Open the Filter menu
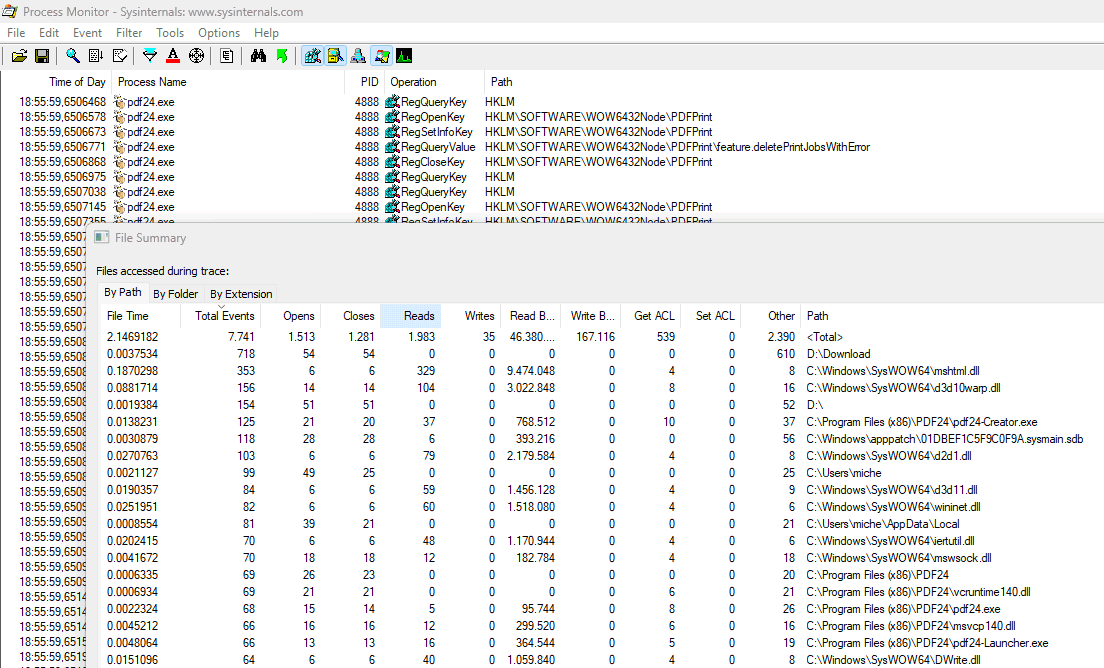The image size is (1104, 668). coord(129,33)
